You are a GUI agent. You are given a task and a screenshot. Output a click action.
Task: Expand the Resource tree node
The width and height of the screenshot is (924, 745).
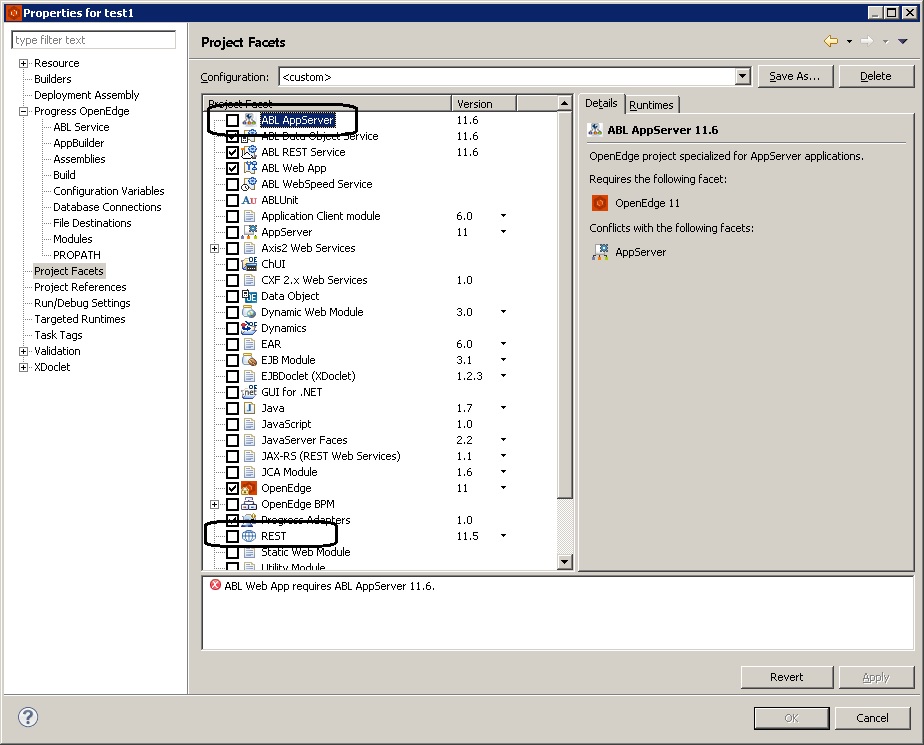[x=23, y=63]
